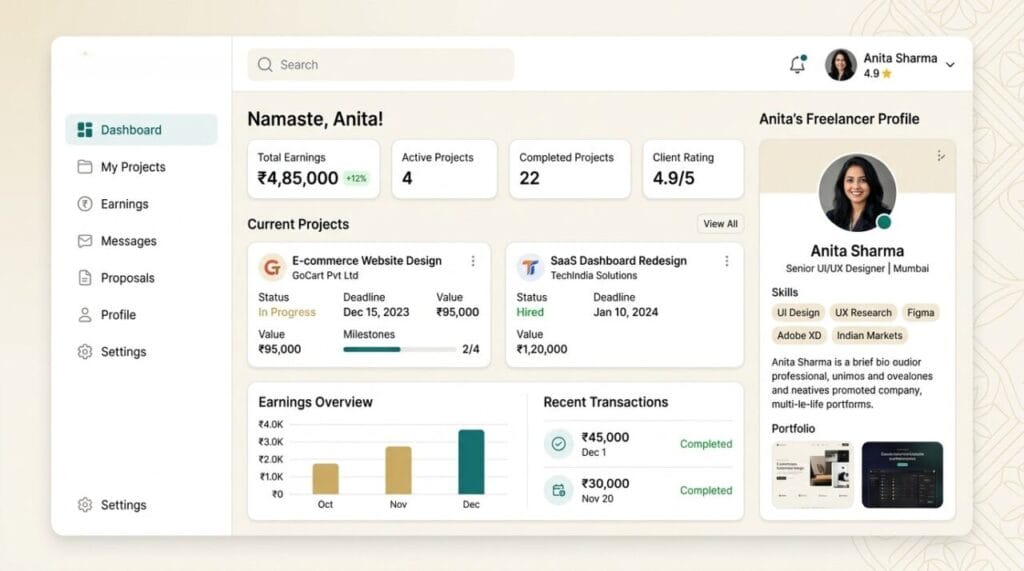Click the rupee Earnings icon

coord(85,204)
